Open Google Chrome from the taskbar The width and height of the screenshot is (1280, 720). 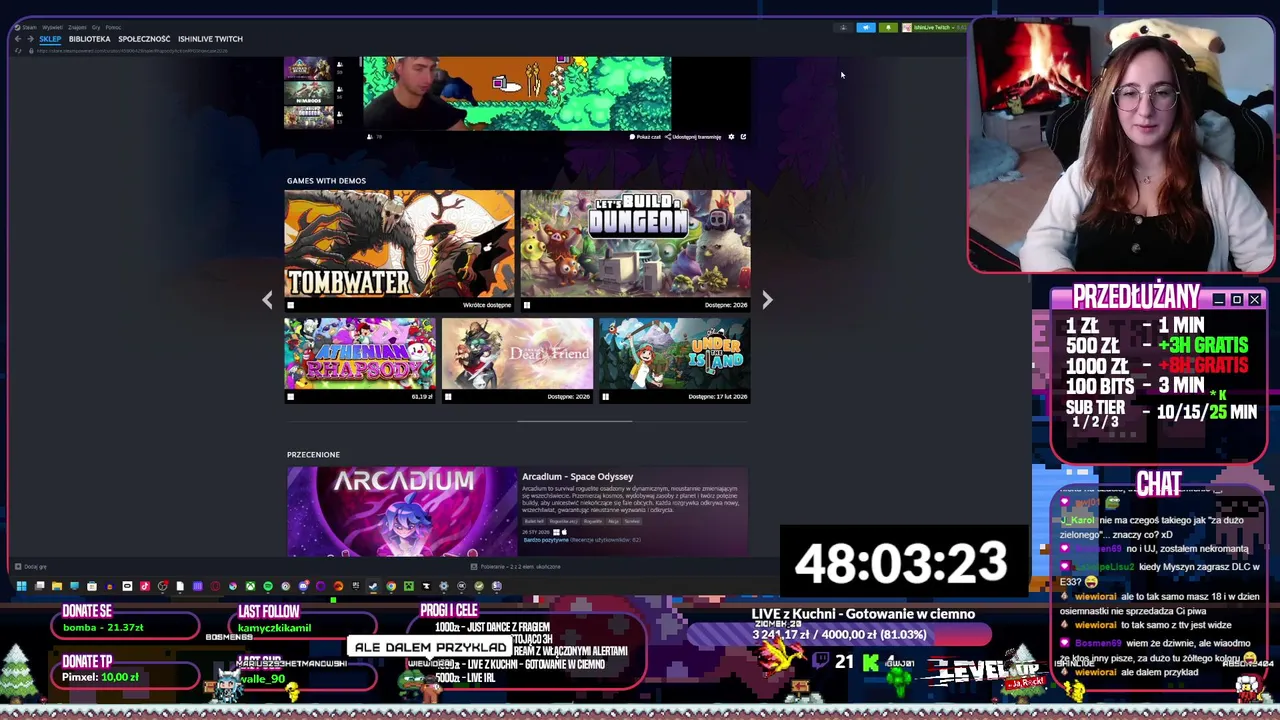pos(391,586)
